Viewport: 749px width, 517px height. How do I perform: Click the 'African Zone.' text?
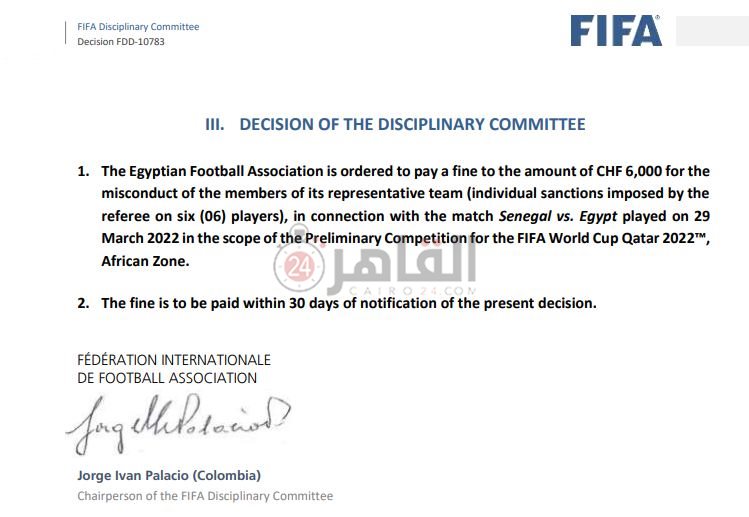[145, 260]
